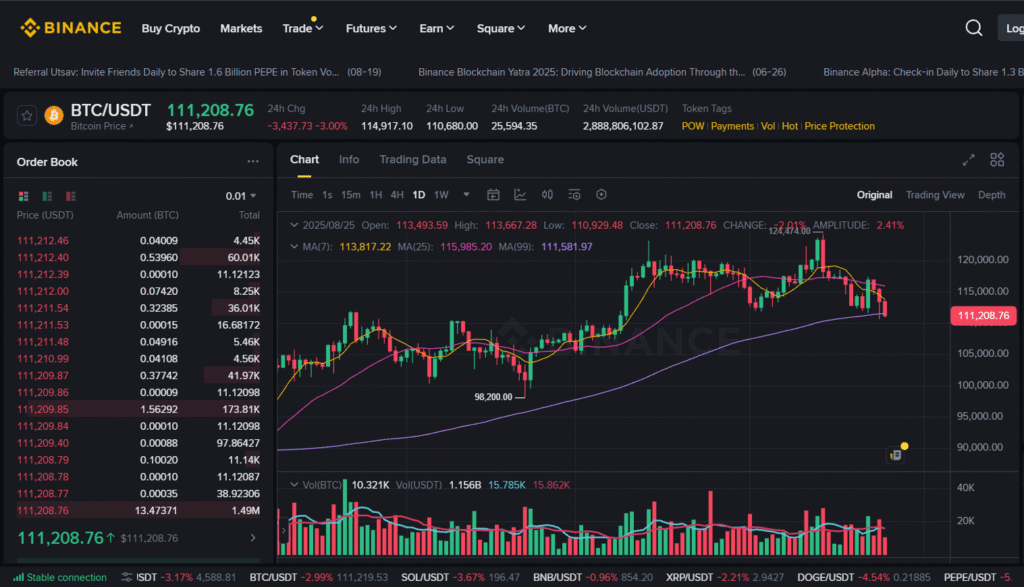Click the Bitcoin Price link
Viewport: 1024px width, 587px height.
click(98, 127)
